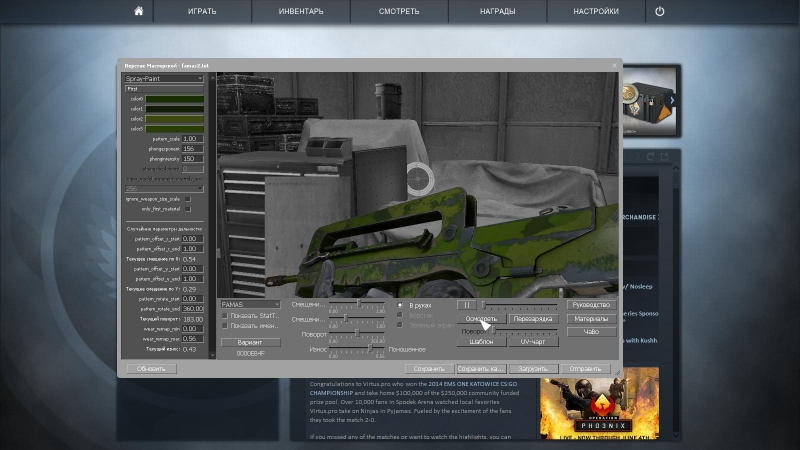The image size is (800, 450).
Task: Go to the home screen icon
Action: 139,11
